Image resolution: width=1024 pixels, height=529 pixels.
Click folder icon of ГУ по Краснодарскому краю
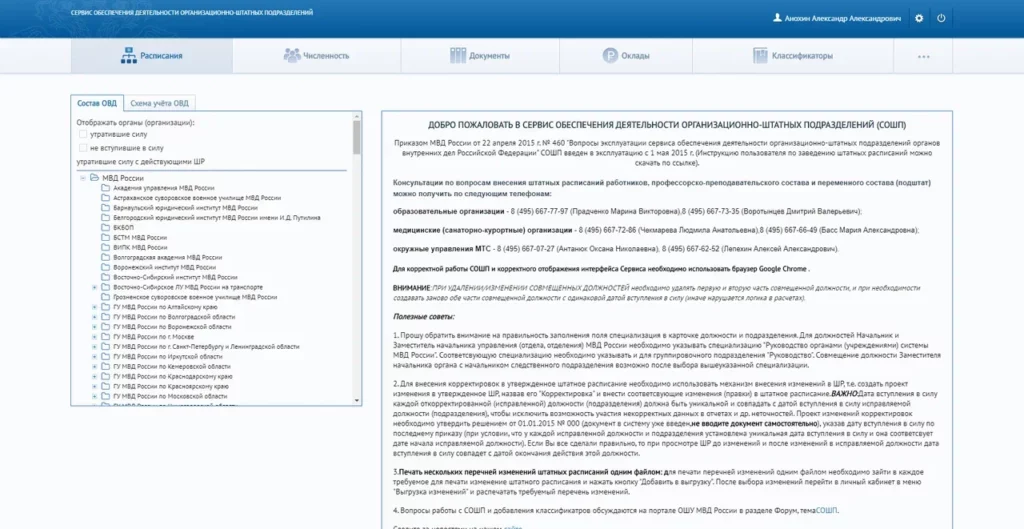click(x=105, y=377)
